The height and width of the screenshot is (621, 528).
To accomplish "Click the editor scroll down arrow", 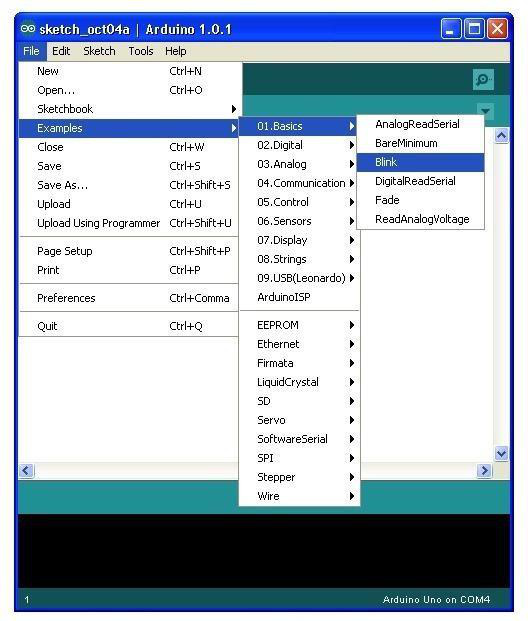I will [501, 453].
